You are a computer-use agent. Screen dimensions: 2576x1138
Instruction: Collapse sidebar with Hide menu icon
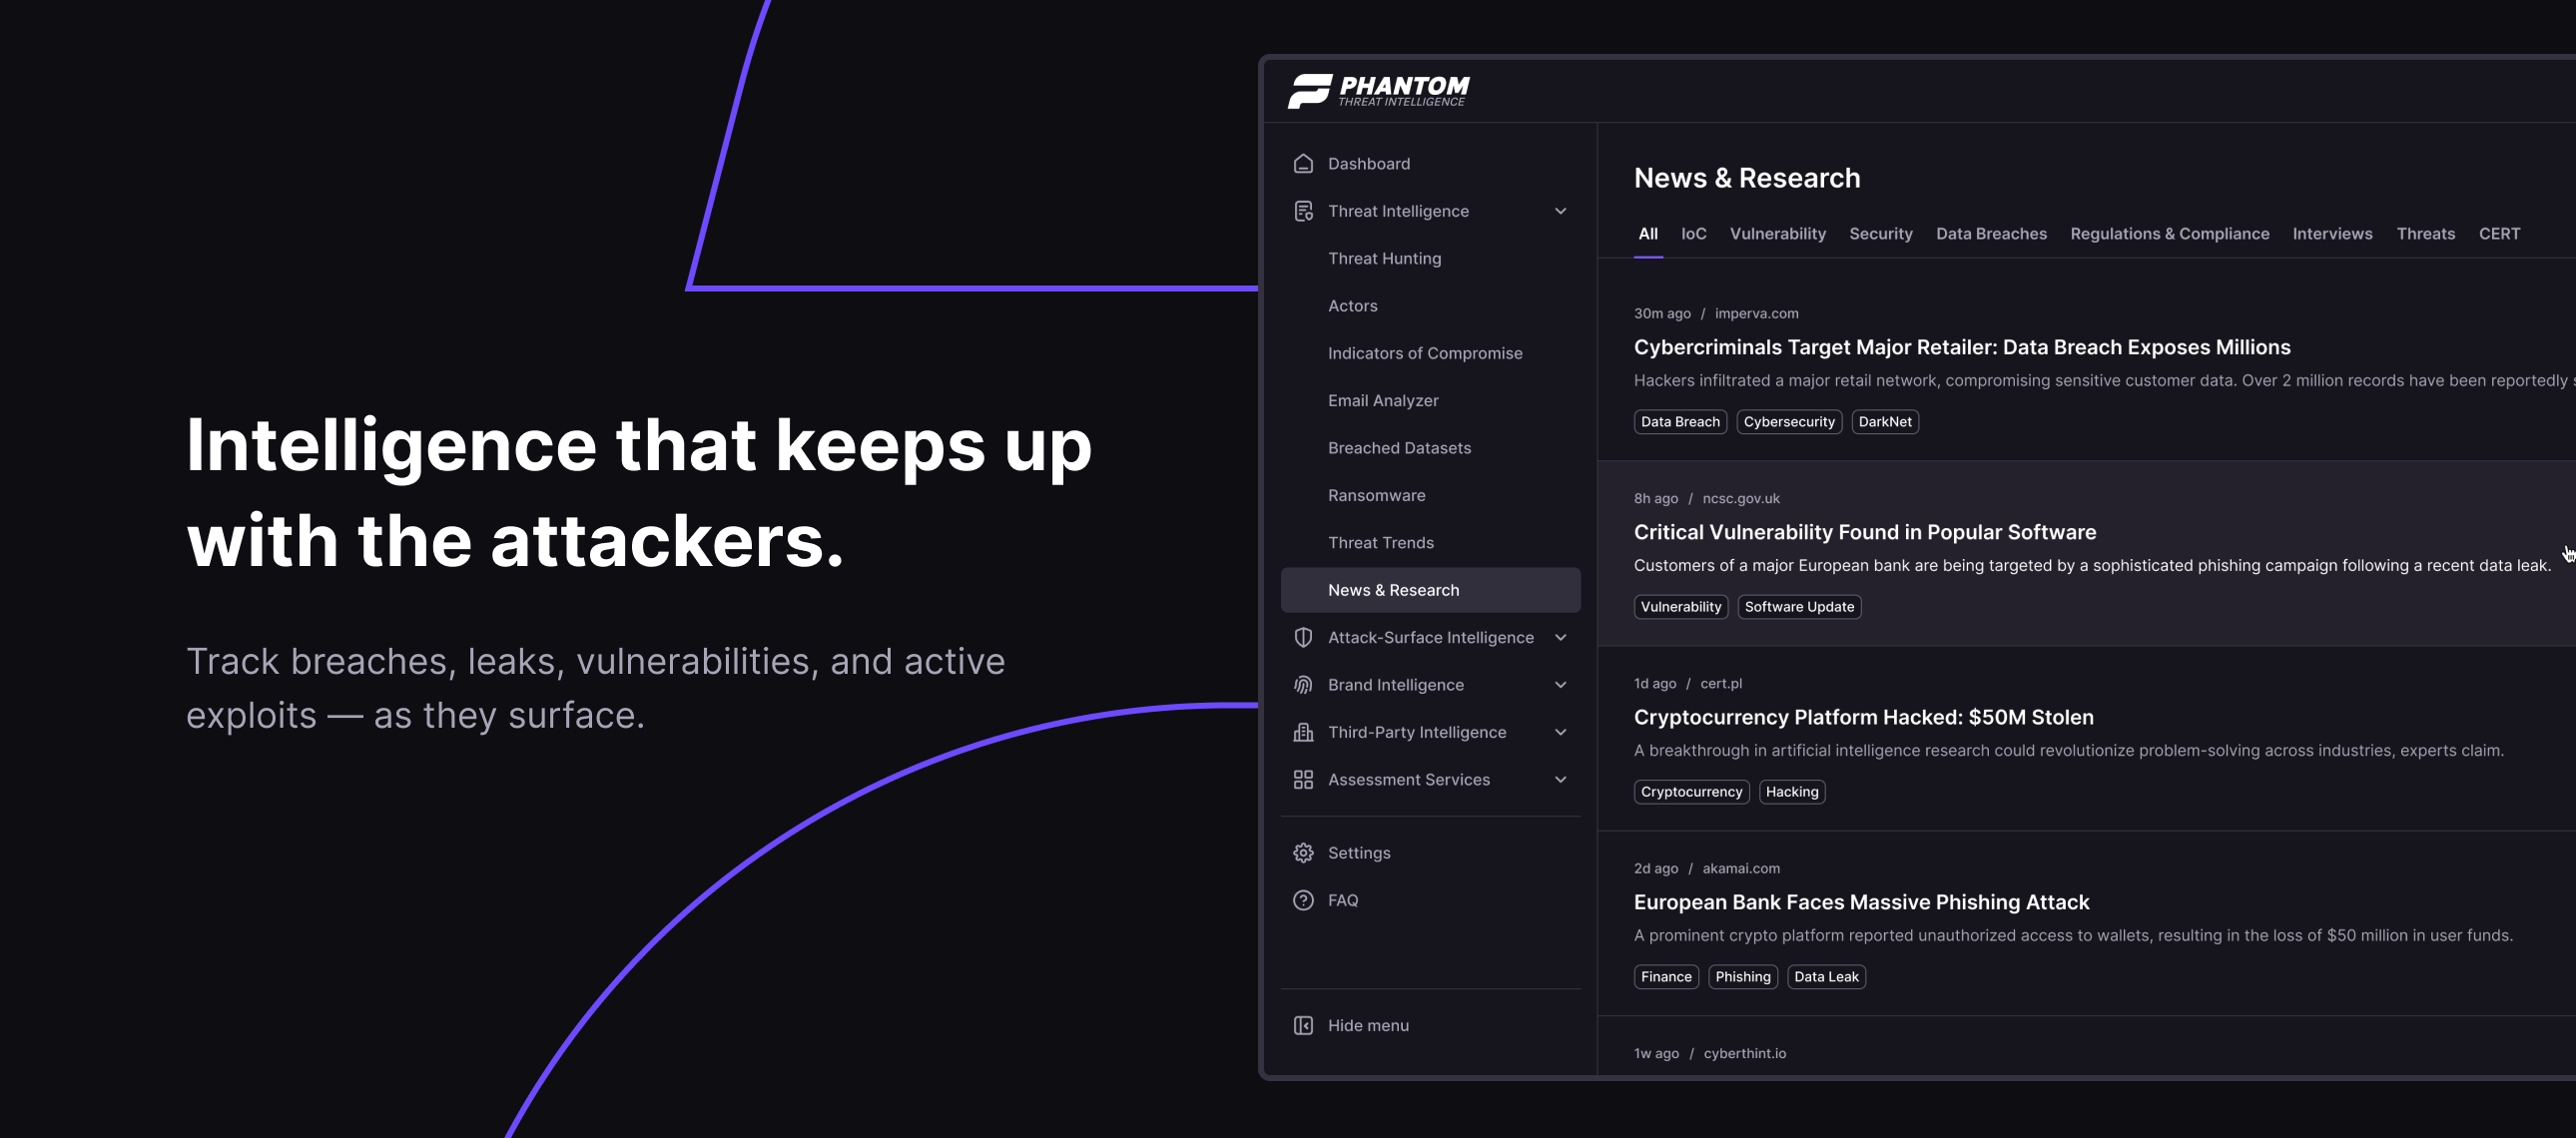[1303, 1025]
